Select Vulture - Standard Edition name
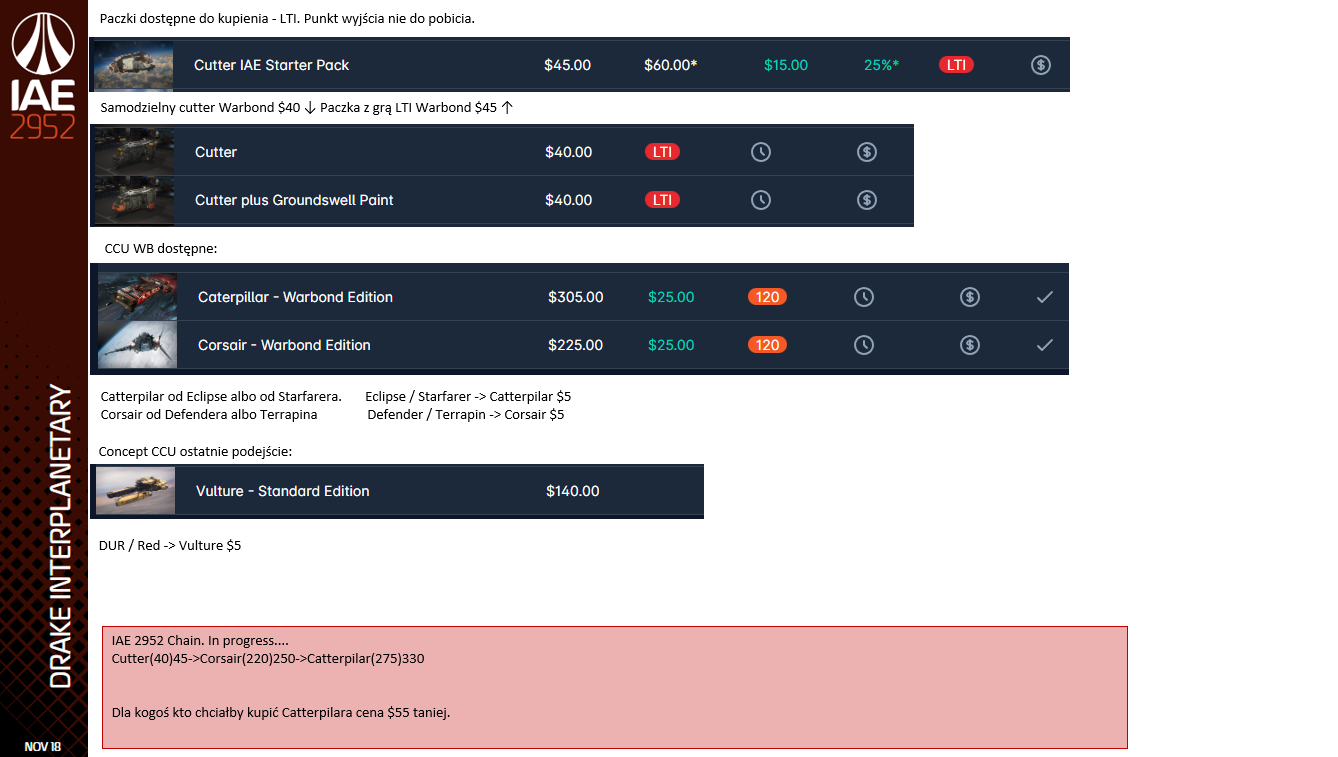 click(x=283, y=491)
